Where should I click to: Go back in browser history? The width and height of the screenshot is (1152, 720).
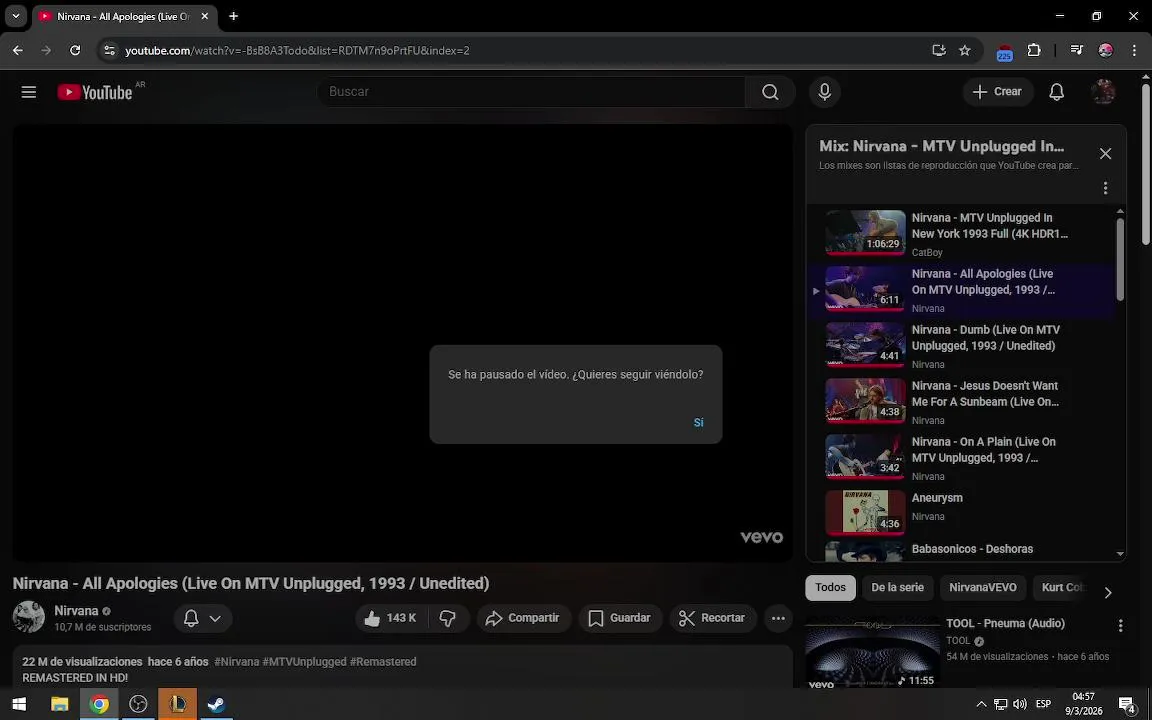pos(18,50)
